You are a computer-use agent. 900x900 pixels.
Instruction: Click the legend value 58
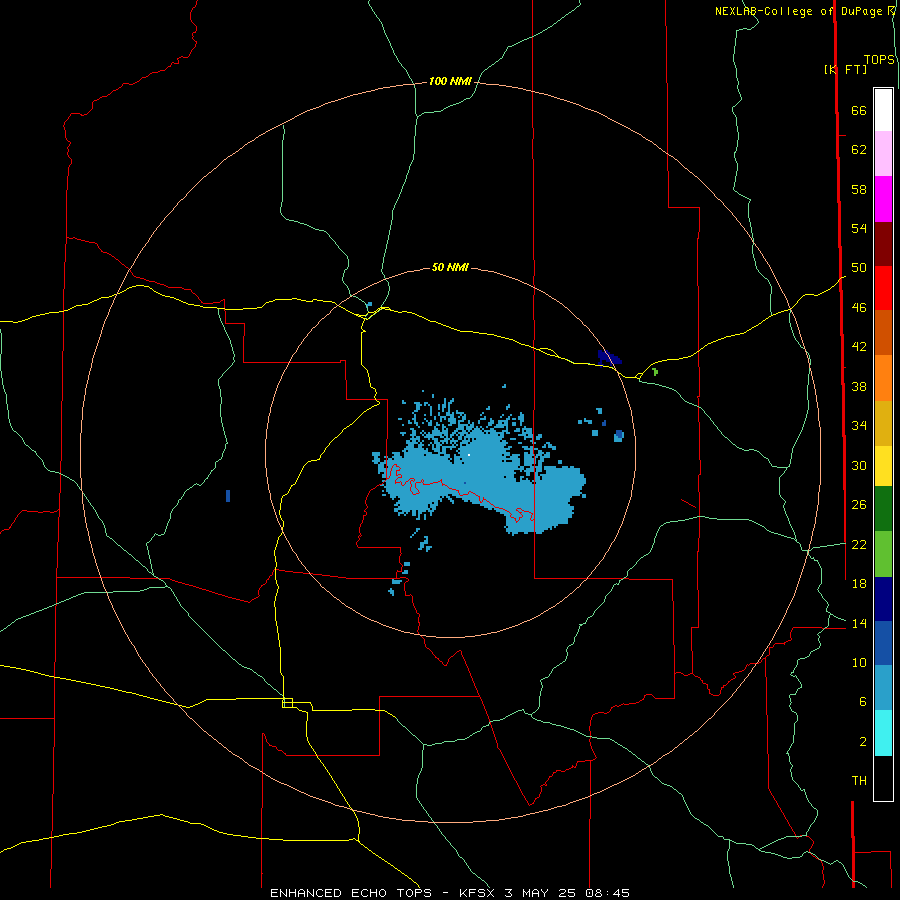pos(859,189)
